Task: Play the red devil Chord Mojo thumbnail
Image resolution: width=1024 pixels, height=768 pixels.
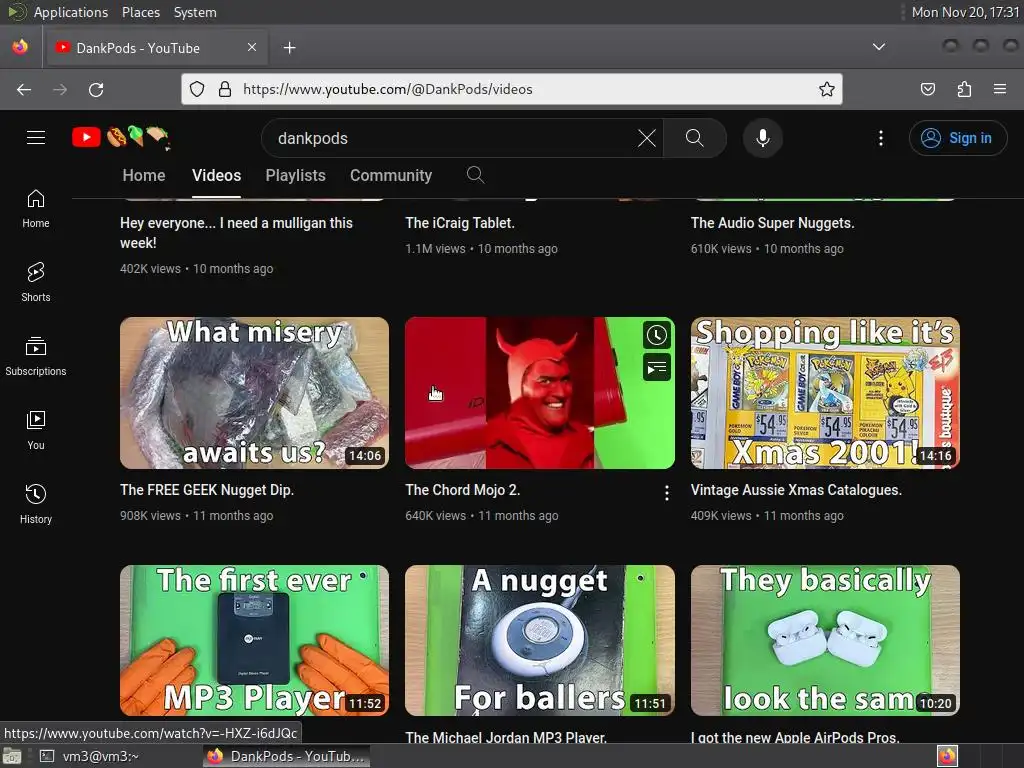Action: point(539,393)
